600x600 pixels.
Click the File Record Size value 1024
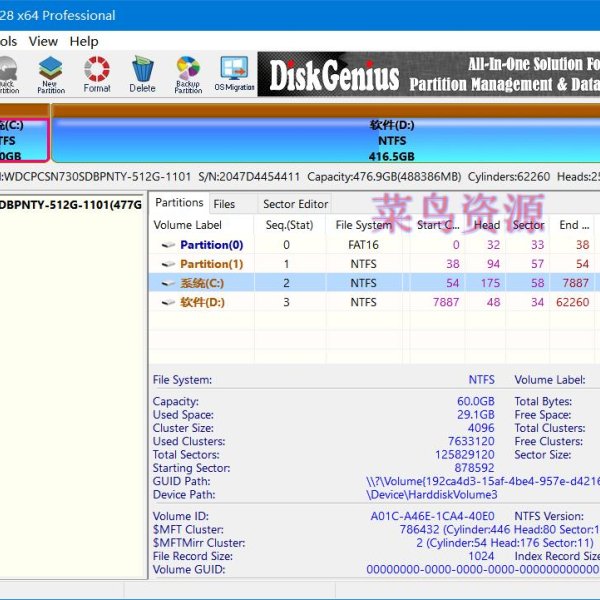pos(481,556)
